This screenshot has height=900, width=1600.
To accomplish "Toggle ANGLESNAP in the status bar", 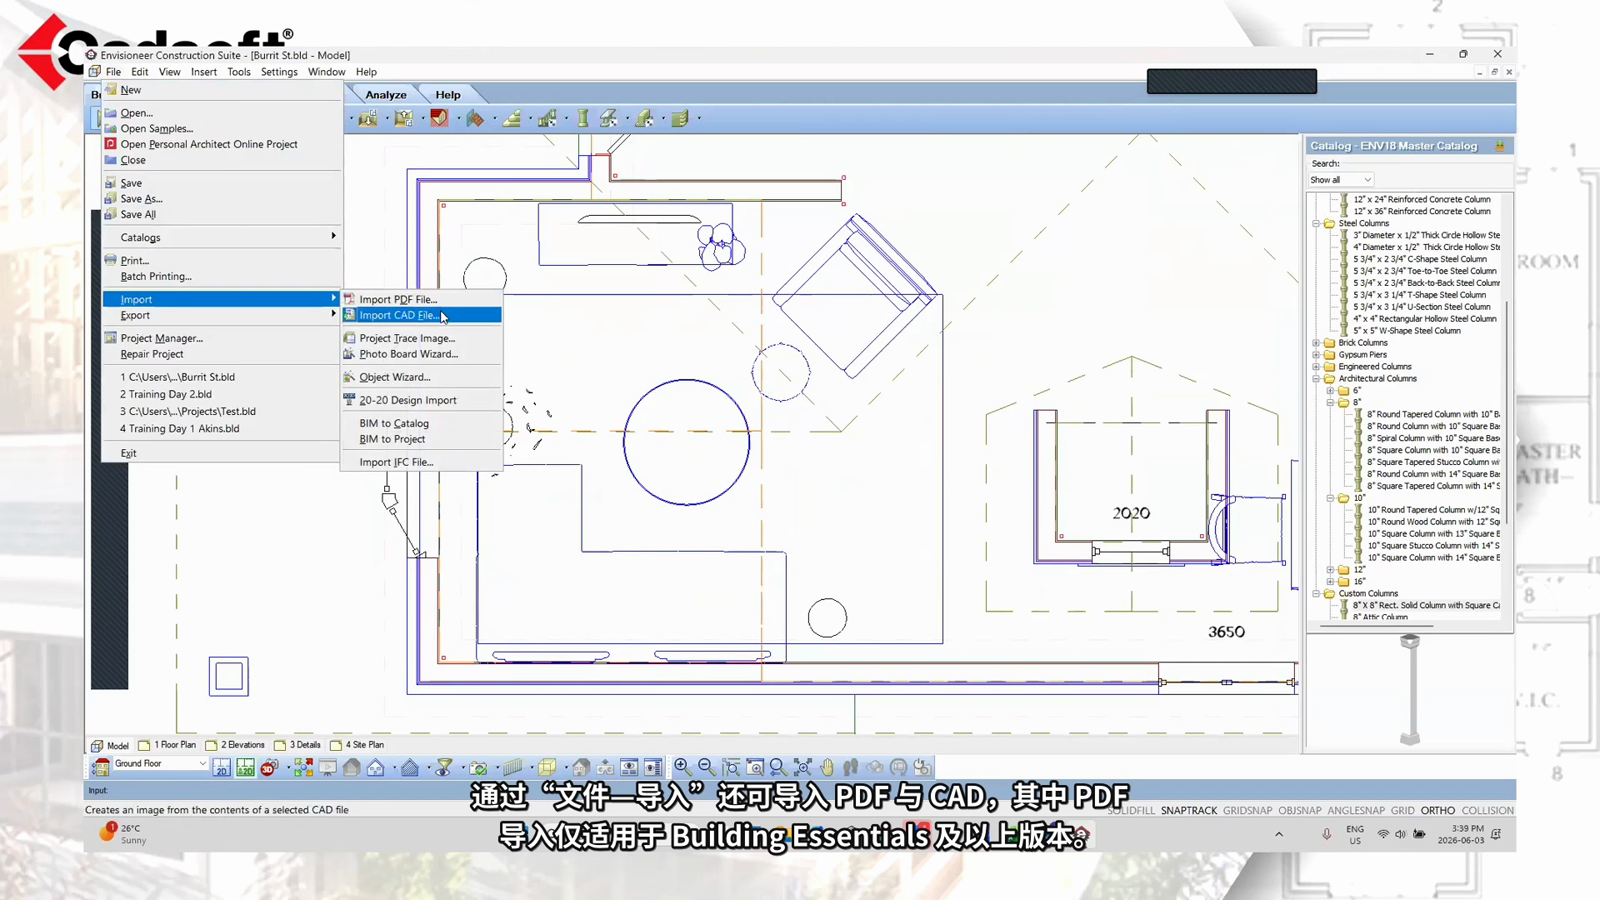I will click(x=1356, y=810).
